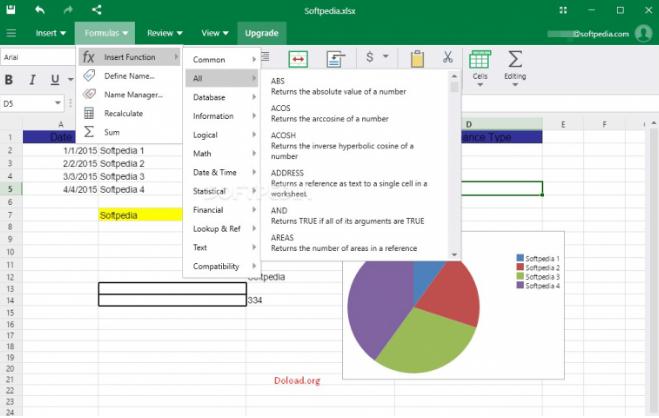Choose the ACOS function

click(x=355, y=113)
